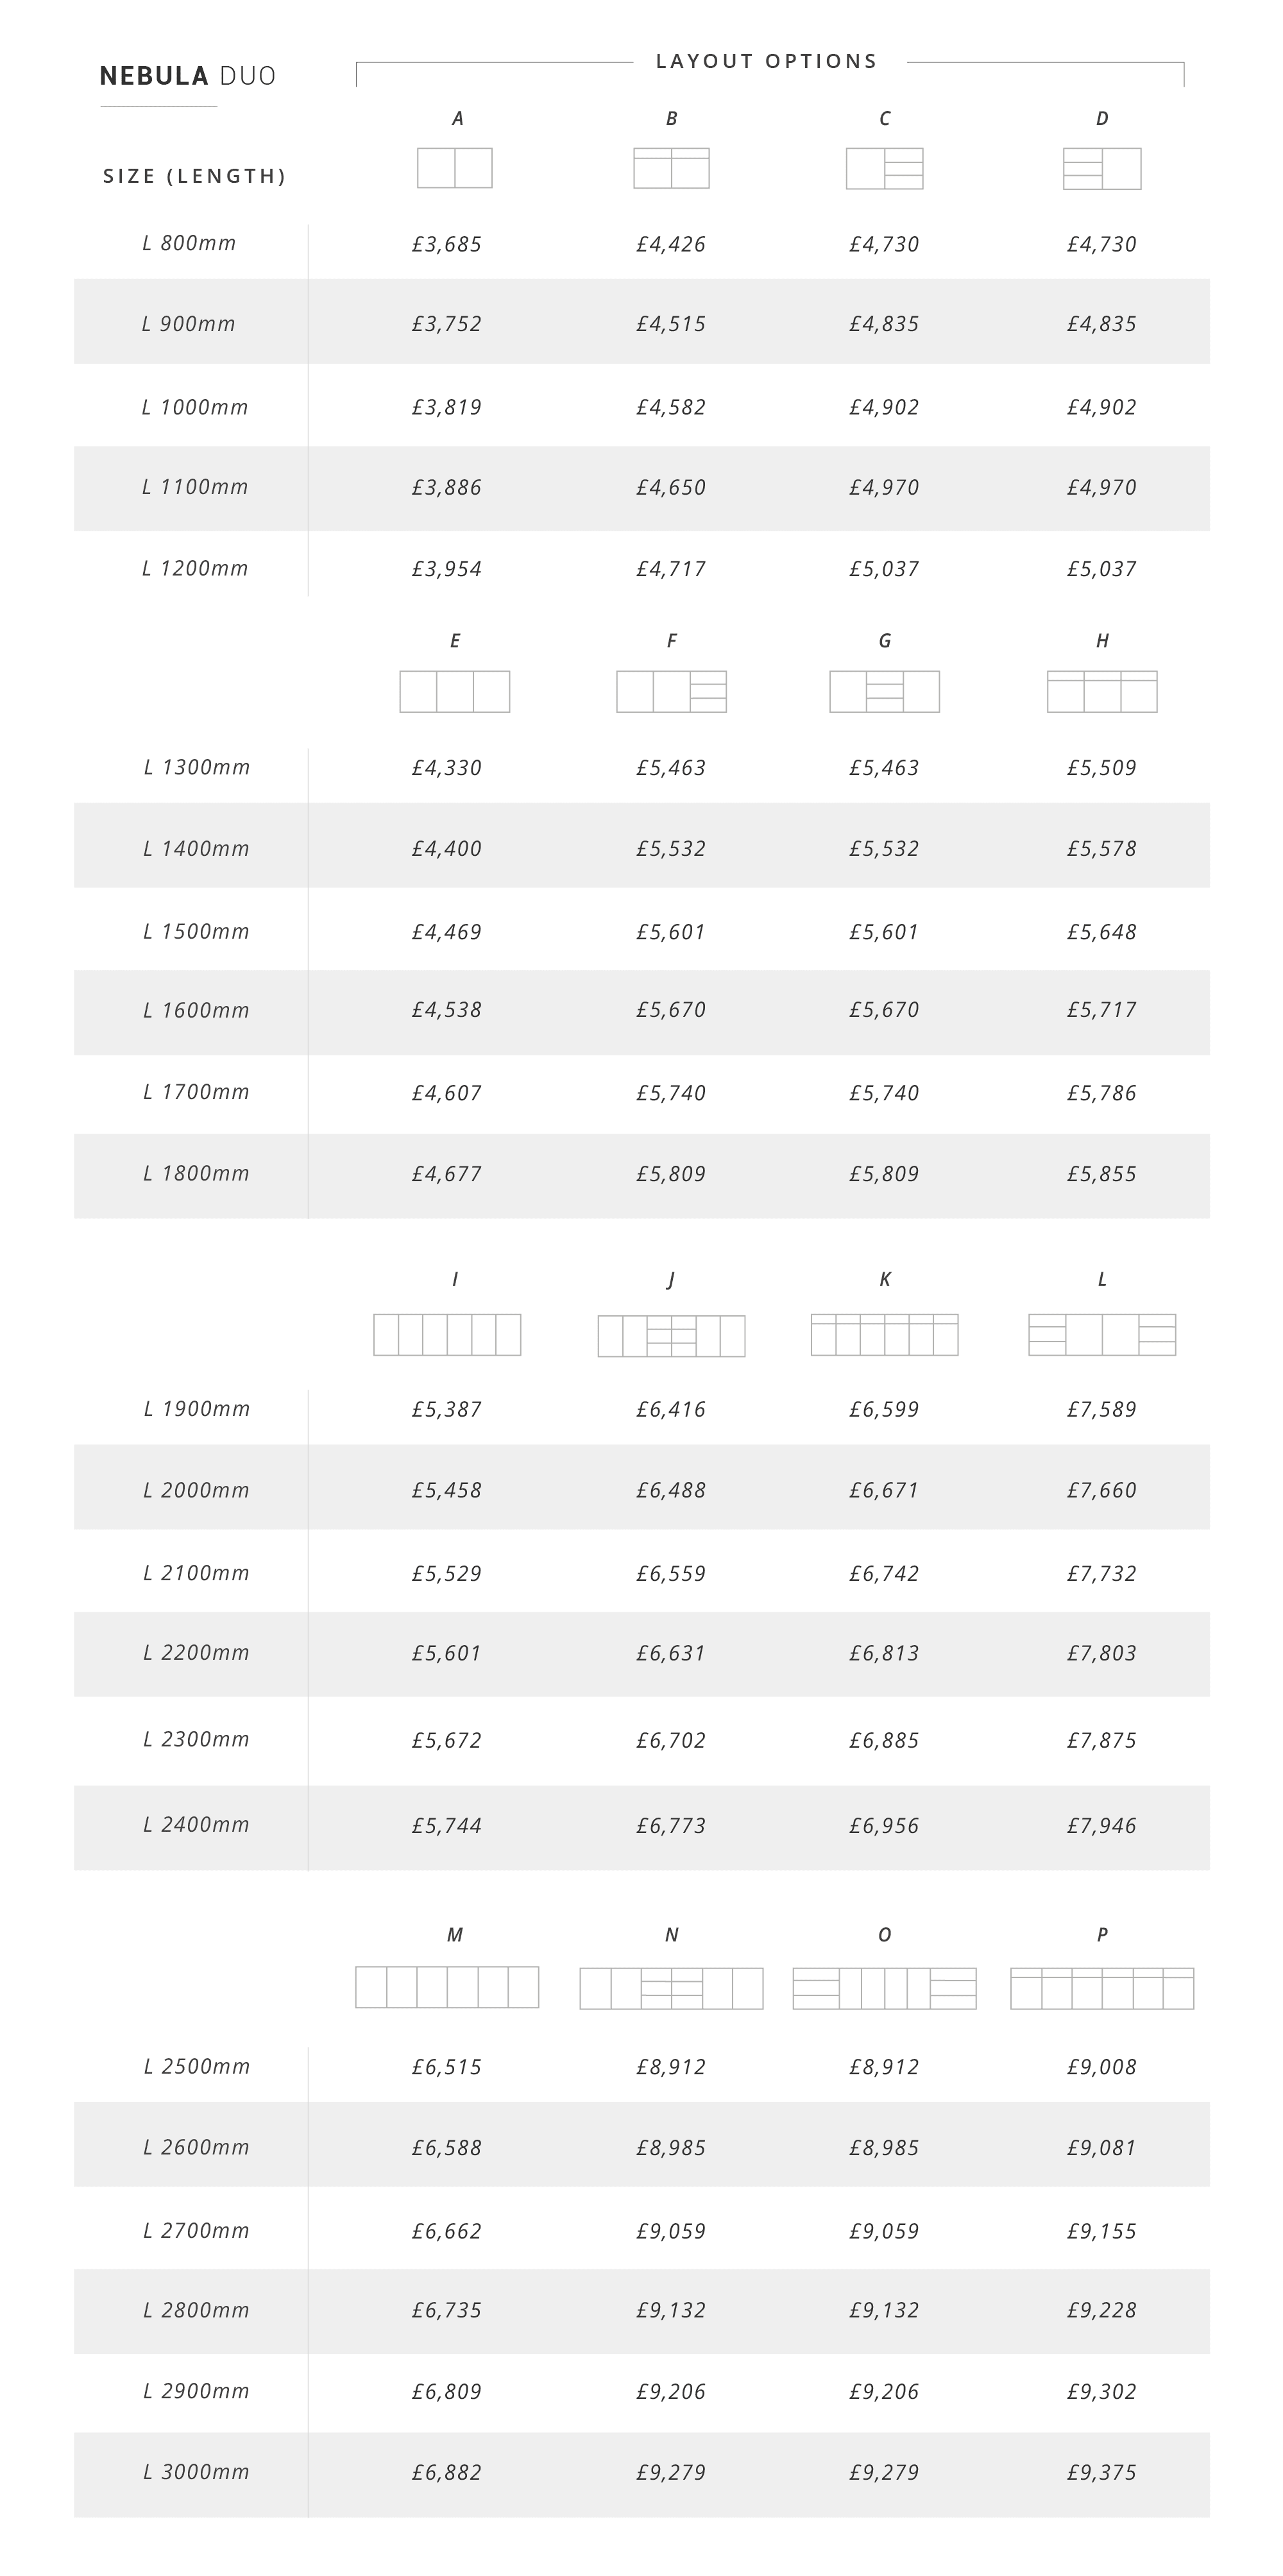Screen dimensions: 1283x2576
Task: Click the L 2200mm size row label
Action: (x=196, y=1653)
